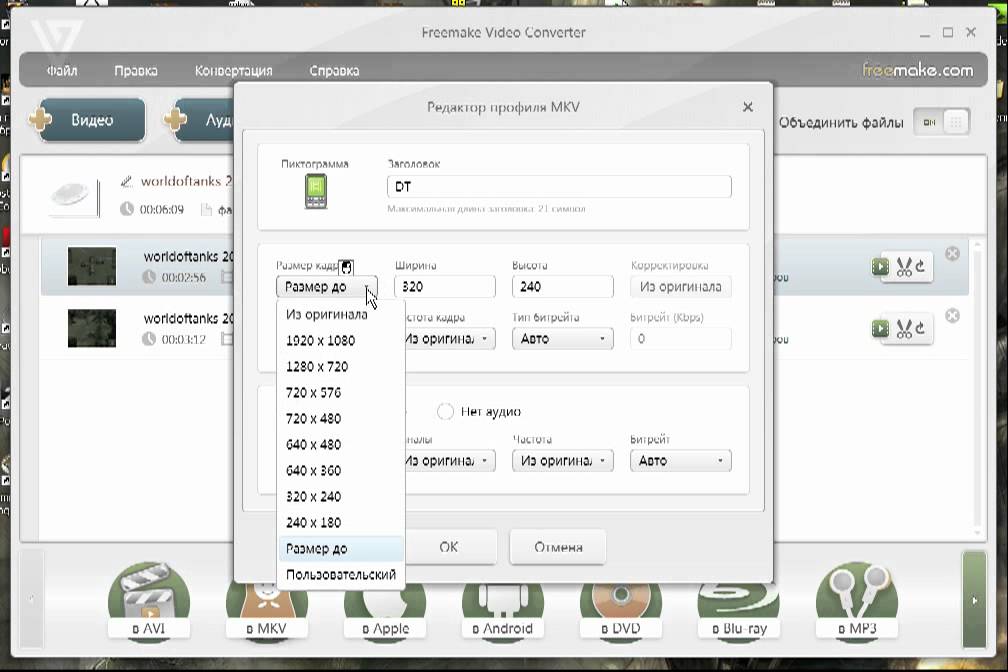Image resolution: width=1008 pixels, height=672 pixels.
Task: Play the 00:03:12 worldoftanks clip
Action: [x=880, y=329]
